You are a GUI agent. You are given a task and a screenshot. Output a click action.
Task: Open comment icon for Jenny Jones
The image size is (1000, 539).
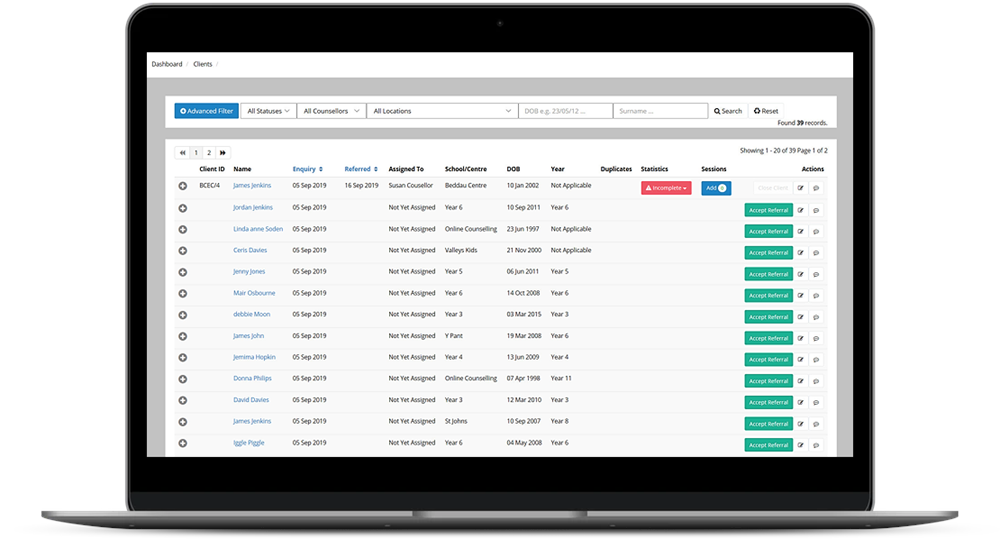tap(816, 274)
